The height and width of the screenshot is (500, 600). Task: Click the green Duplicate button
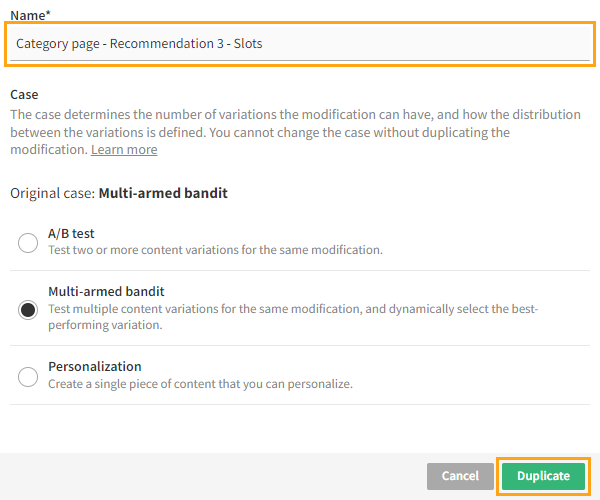[x=543, y=476]
